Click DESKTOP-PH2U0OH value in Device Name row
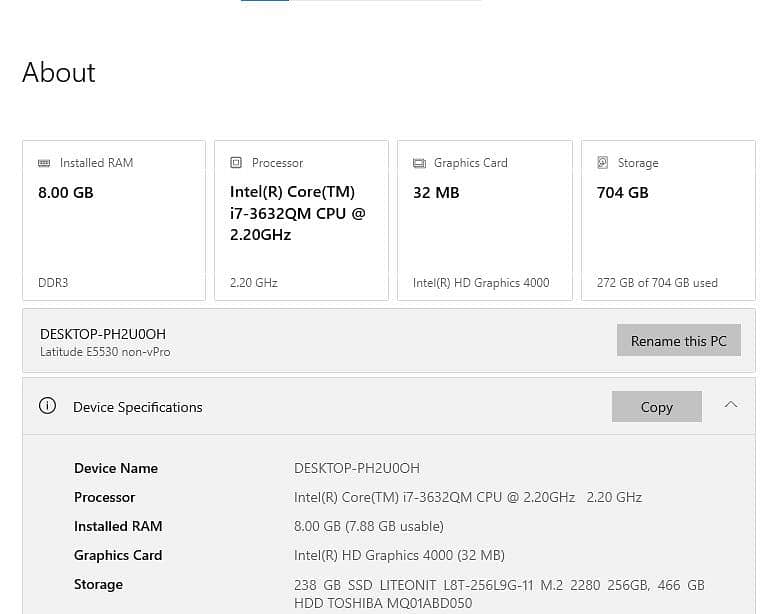This screenshot has height=614, width=772. point(356,468)
